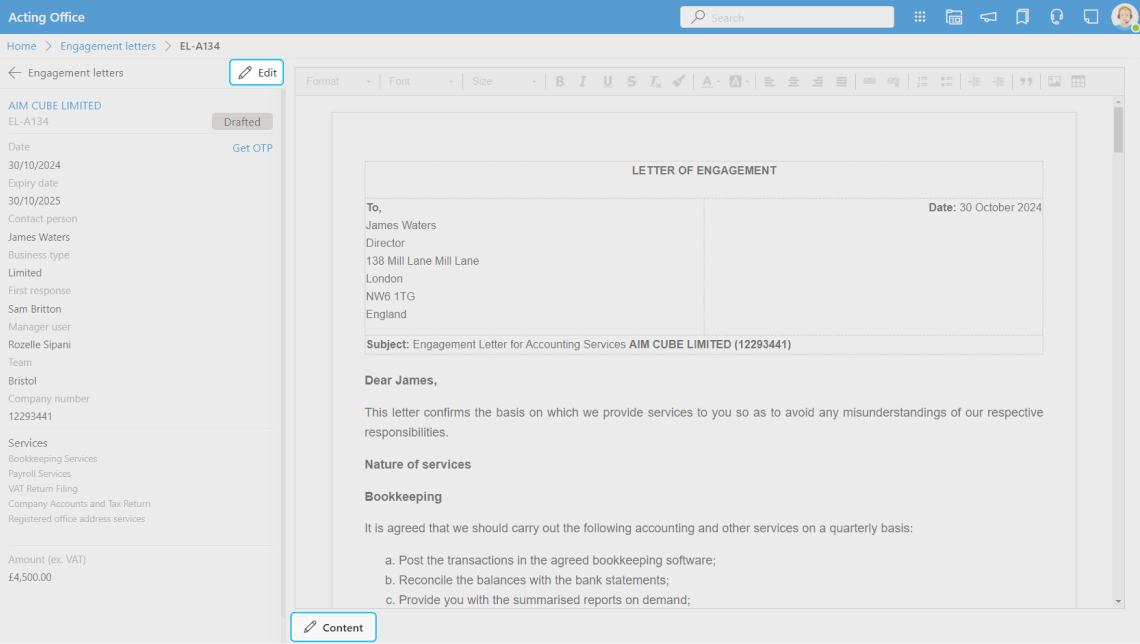
Task: Go back using the Engagement letters arrow
Action: point(15,73)
